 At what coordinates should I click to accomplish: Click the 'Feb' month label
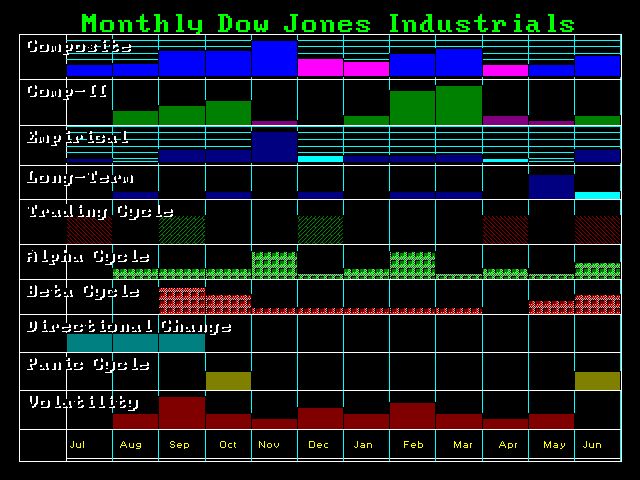click(413, 444)
